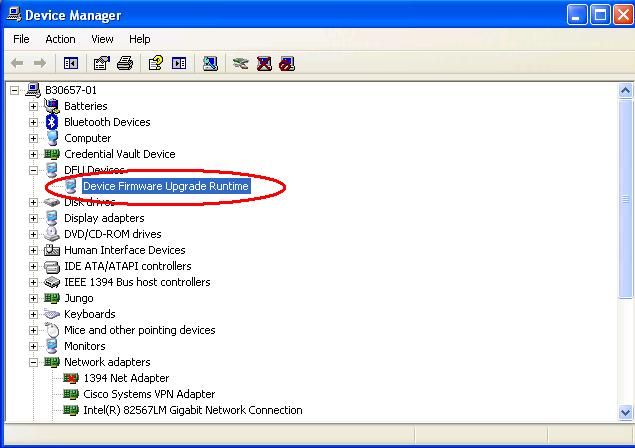Select the Display adapters label

tap(104, 218)
